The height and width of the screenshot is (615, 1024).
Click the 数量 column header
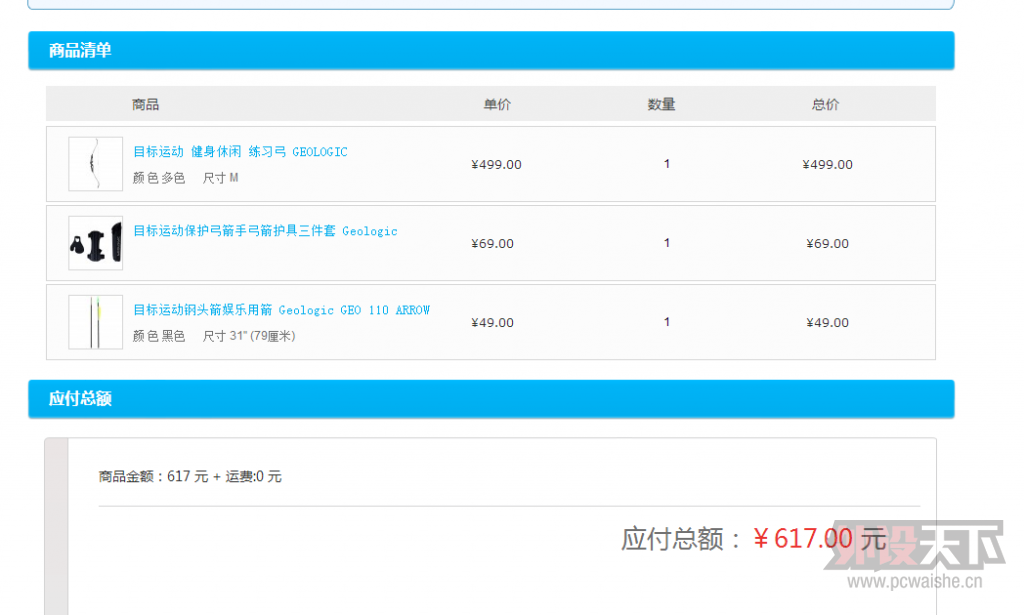[x=662, y=104]
